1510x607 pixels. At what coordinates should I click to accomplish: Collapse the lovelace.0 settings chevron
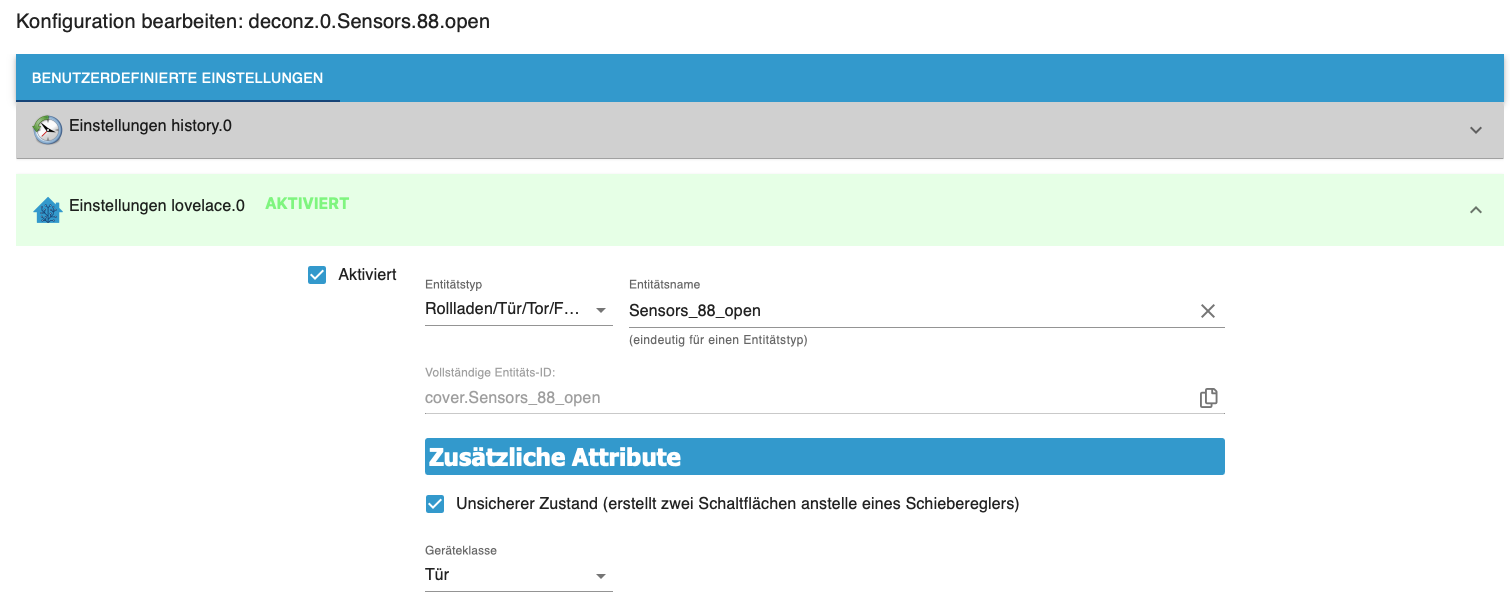[1475, 210]
